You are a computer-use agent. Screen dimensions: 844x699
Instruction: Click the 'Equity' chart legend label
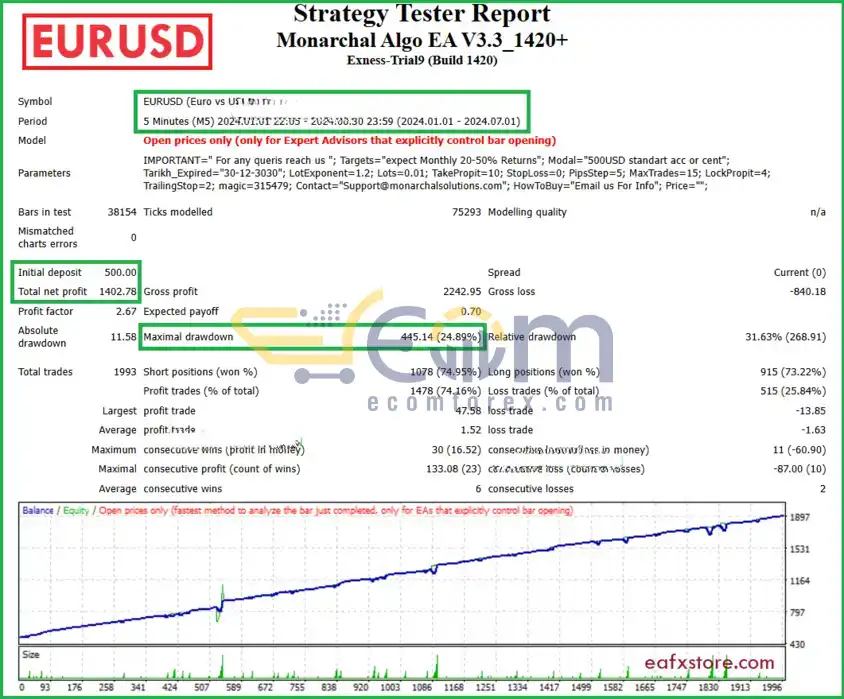coord(76,510)
